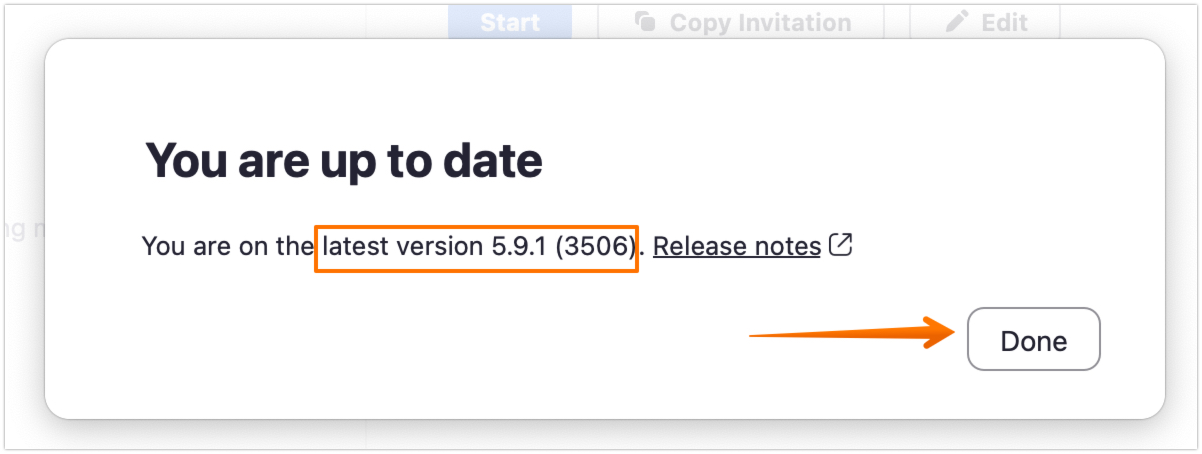Click the word "date" in the heading
Viewport: 1202px width, 454px height.
(494, 161)
